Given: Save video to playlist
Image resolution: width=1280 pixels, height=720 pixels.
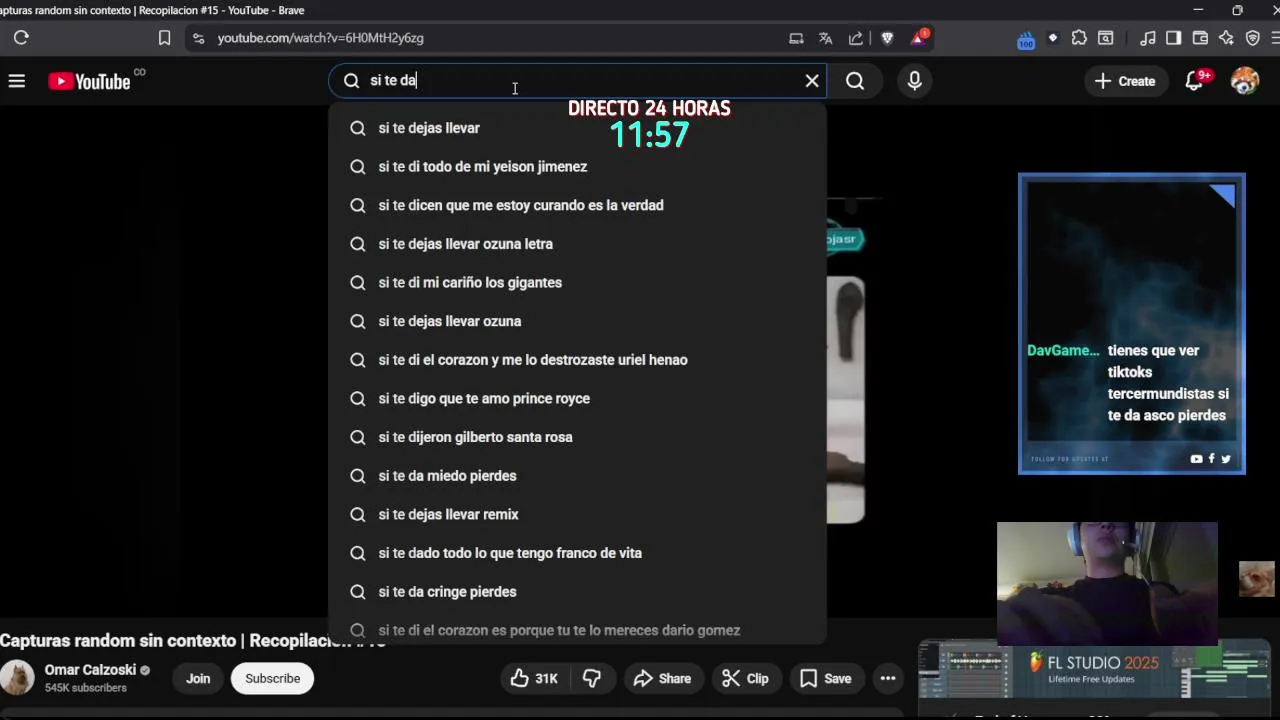Looking at the screenshot, I should coord(826,678).
